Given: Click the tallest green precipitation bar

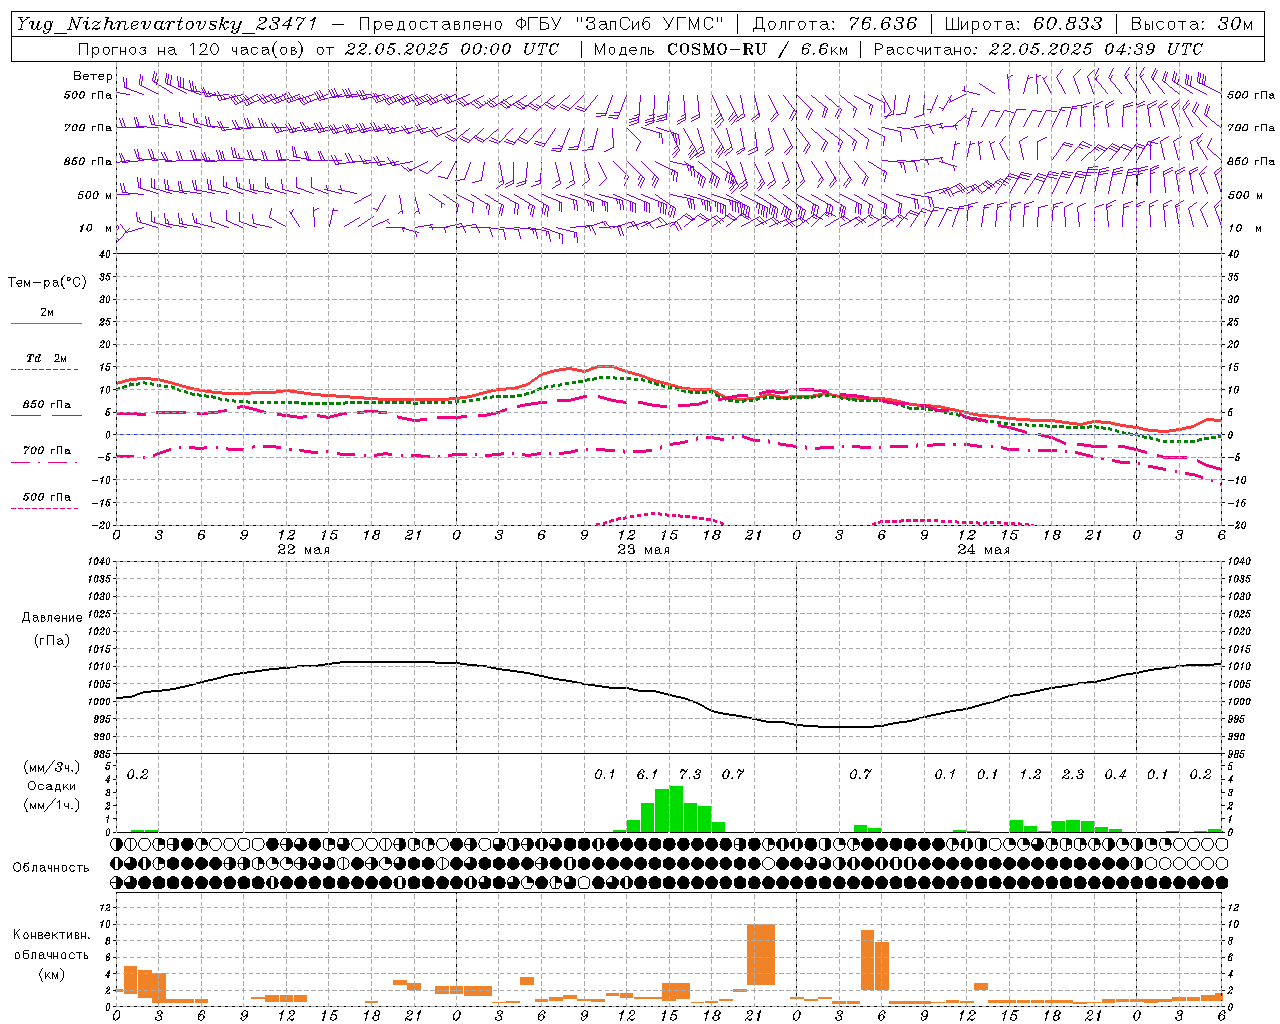Looking at the screenshot, I should [x=676, y=809].
